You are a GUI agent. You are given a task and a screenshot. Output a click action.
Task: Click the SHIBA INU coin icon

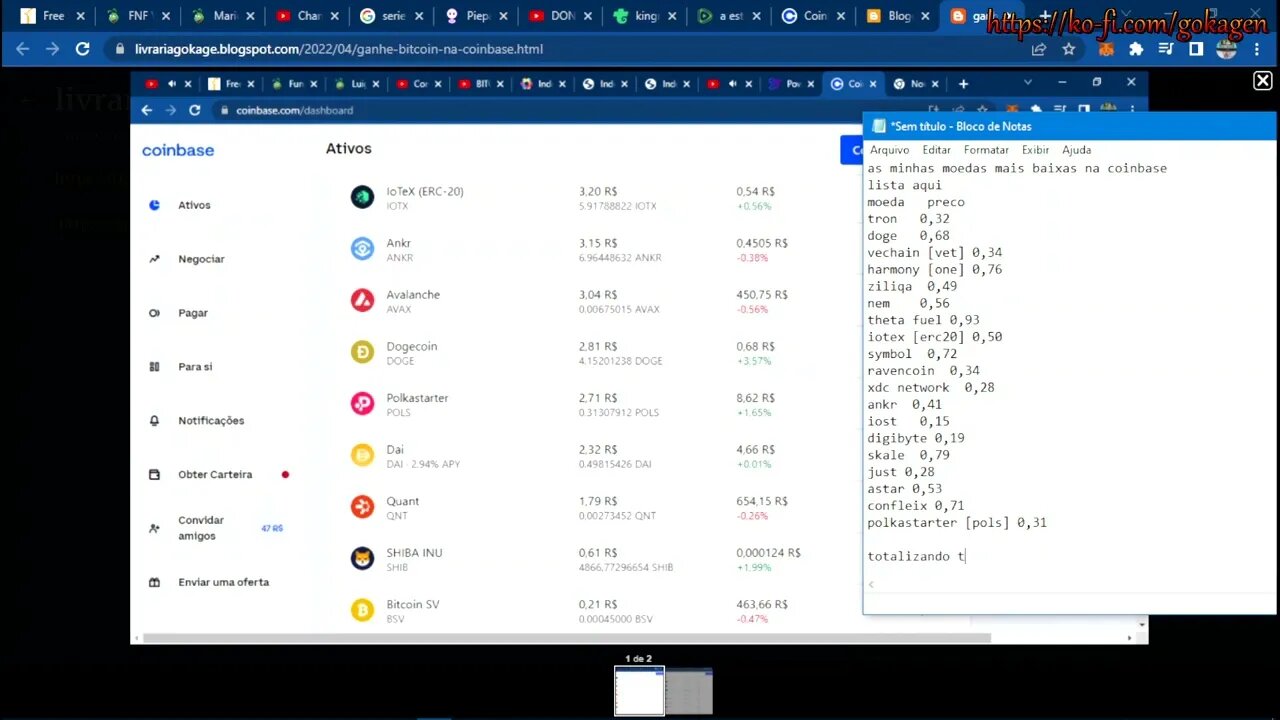tap(362, 558)
